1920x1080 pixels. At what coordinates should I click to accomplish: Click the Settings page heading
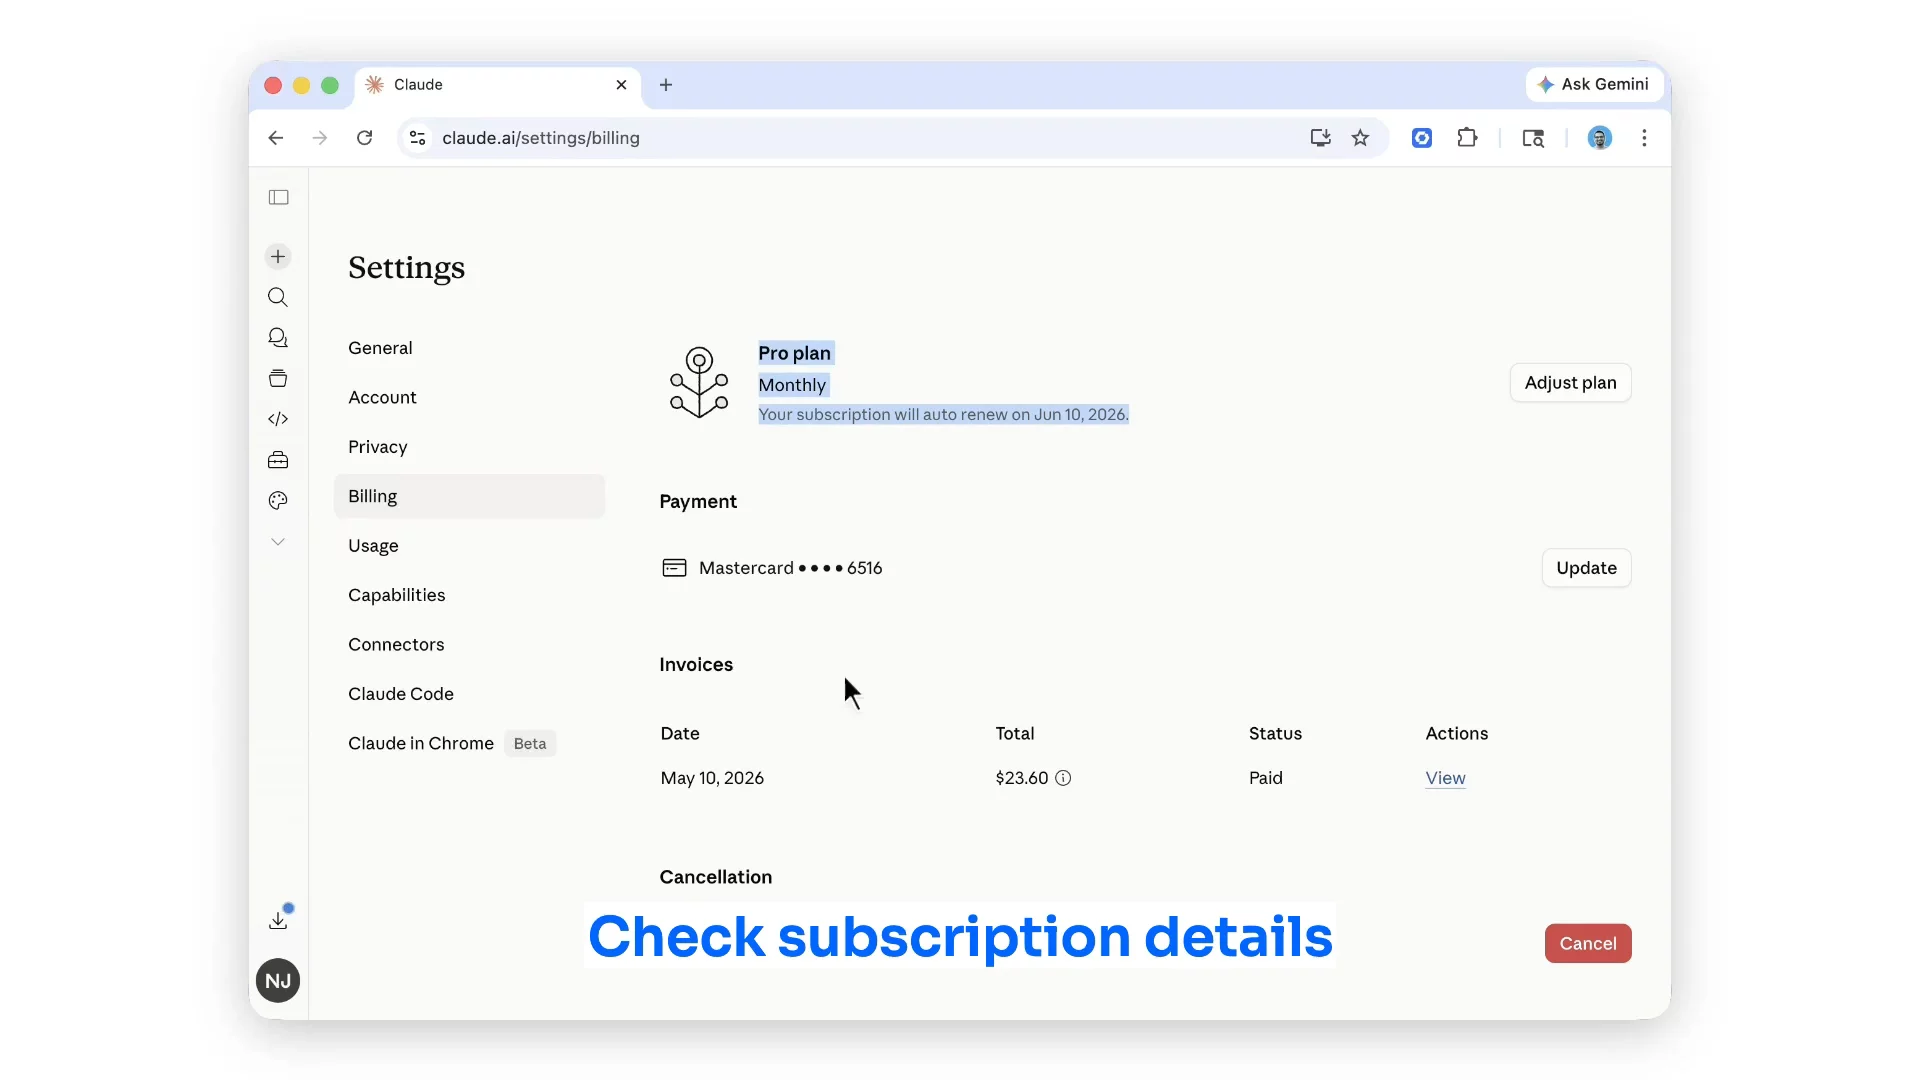point(406,268)
